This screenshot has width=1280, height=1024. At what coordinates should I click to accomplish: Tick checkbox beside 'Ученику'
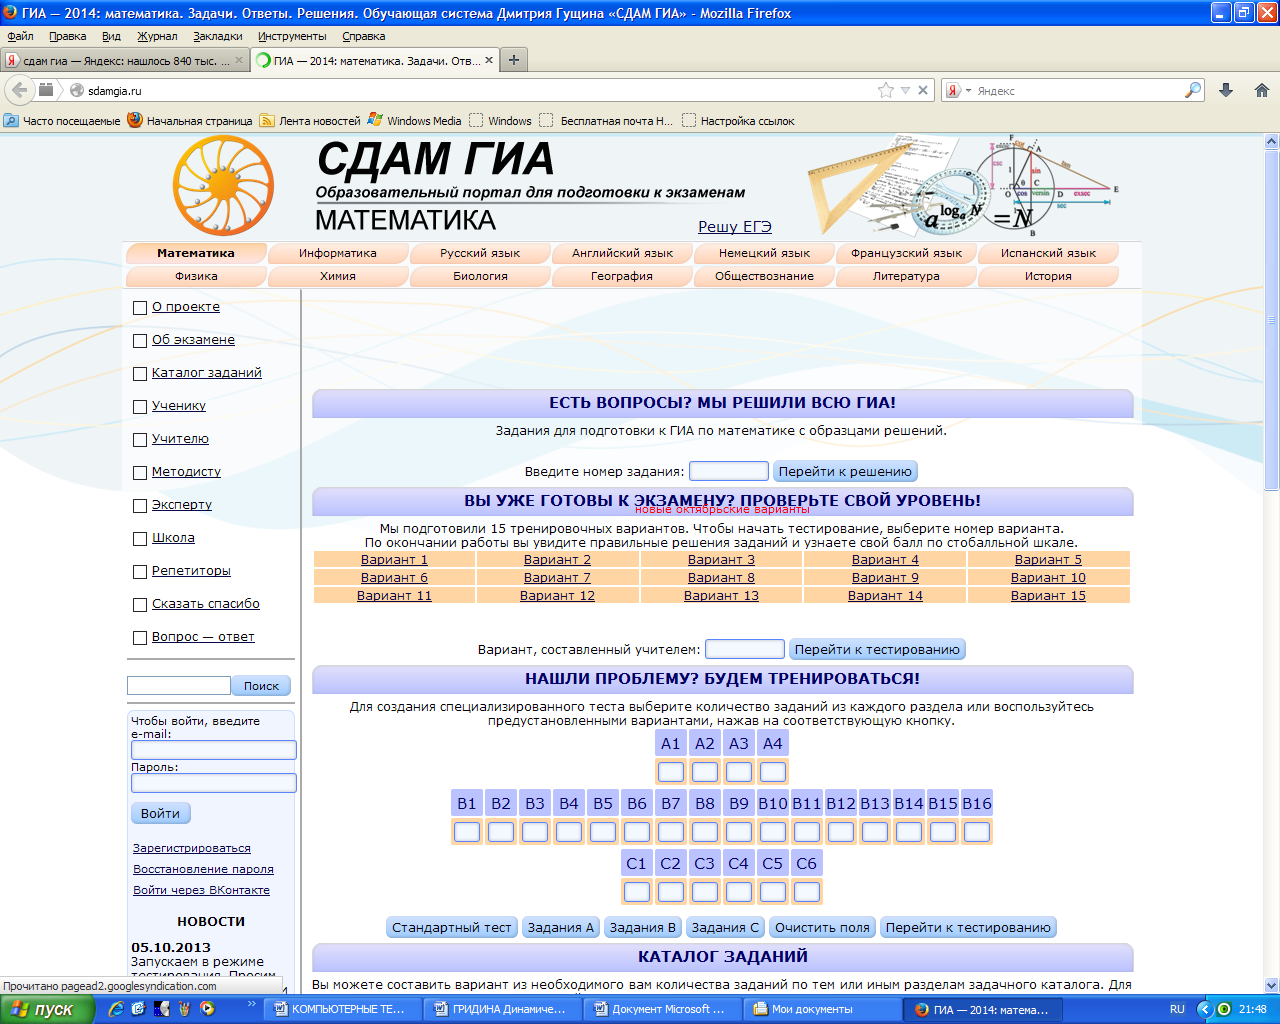(140, 407)
